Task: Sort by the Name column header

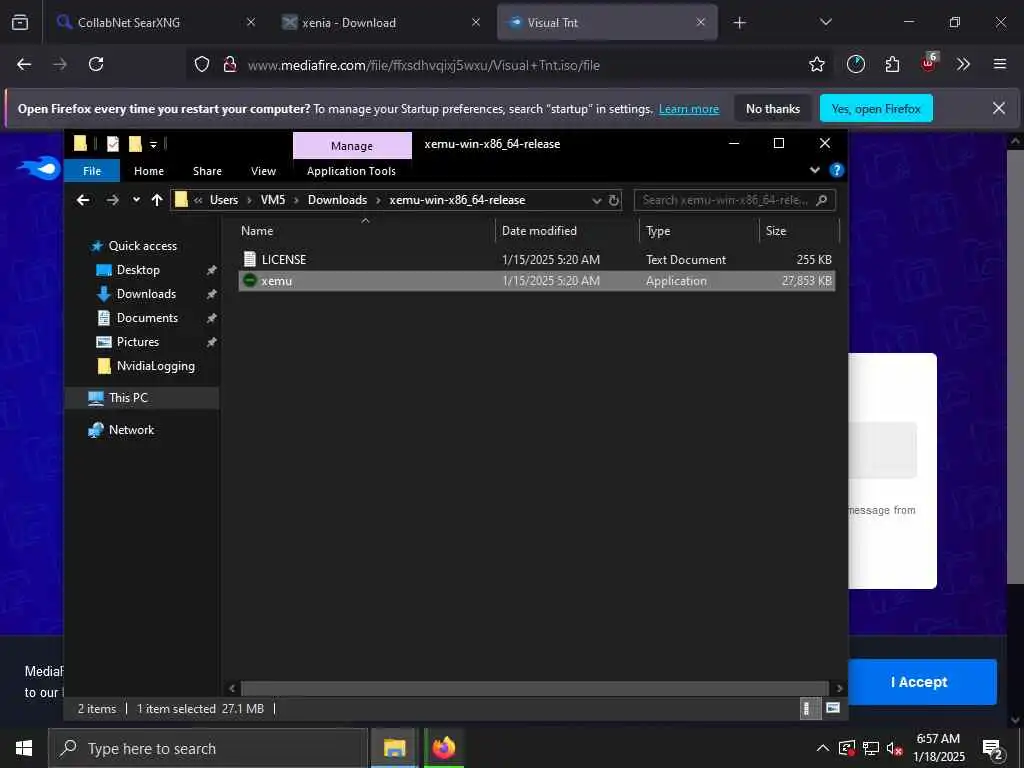Action: click(x=366, y=231)
